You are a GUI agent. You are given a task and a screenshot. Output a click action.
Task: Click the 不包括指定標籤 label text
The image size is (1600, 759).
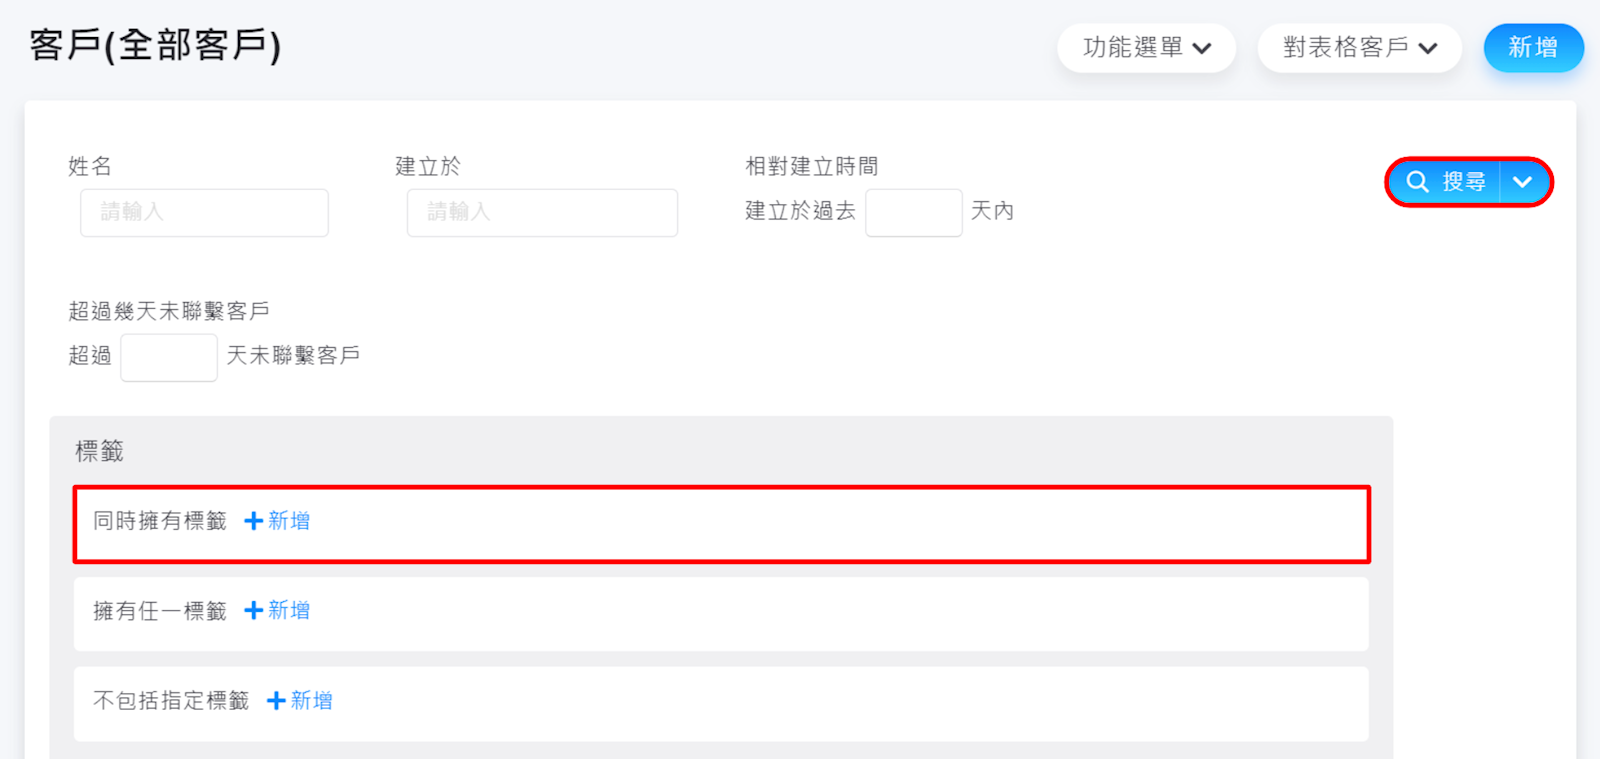point(171,701)
